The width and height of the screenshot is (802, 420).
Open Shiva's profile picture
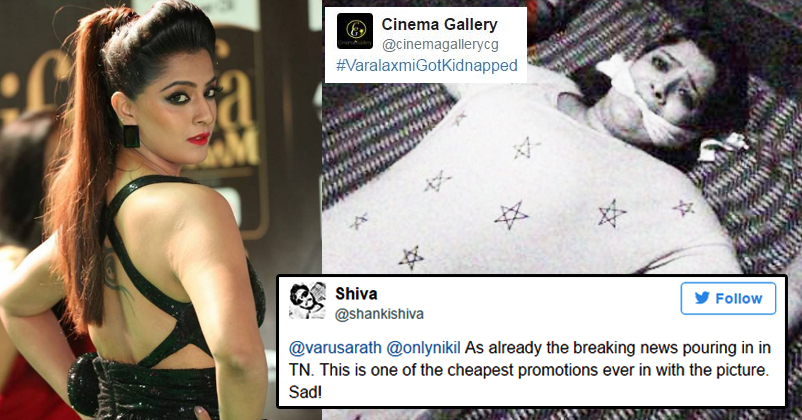tap(307, 301)
